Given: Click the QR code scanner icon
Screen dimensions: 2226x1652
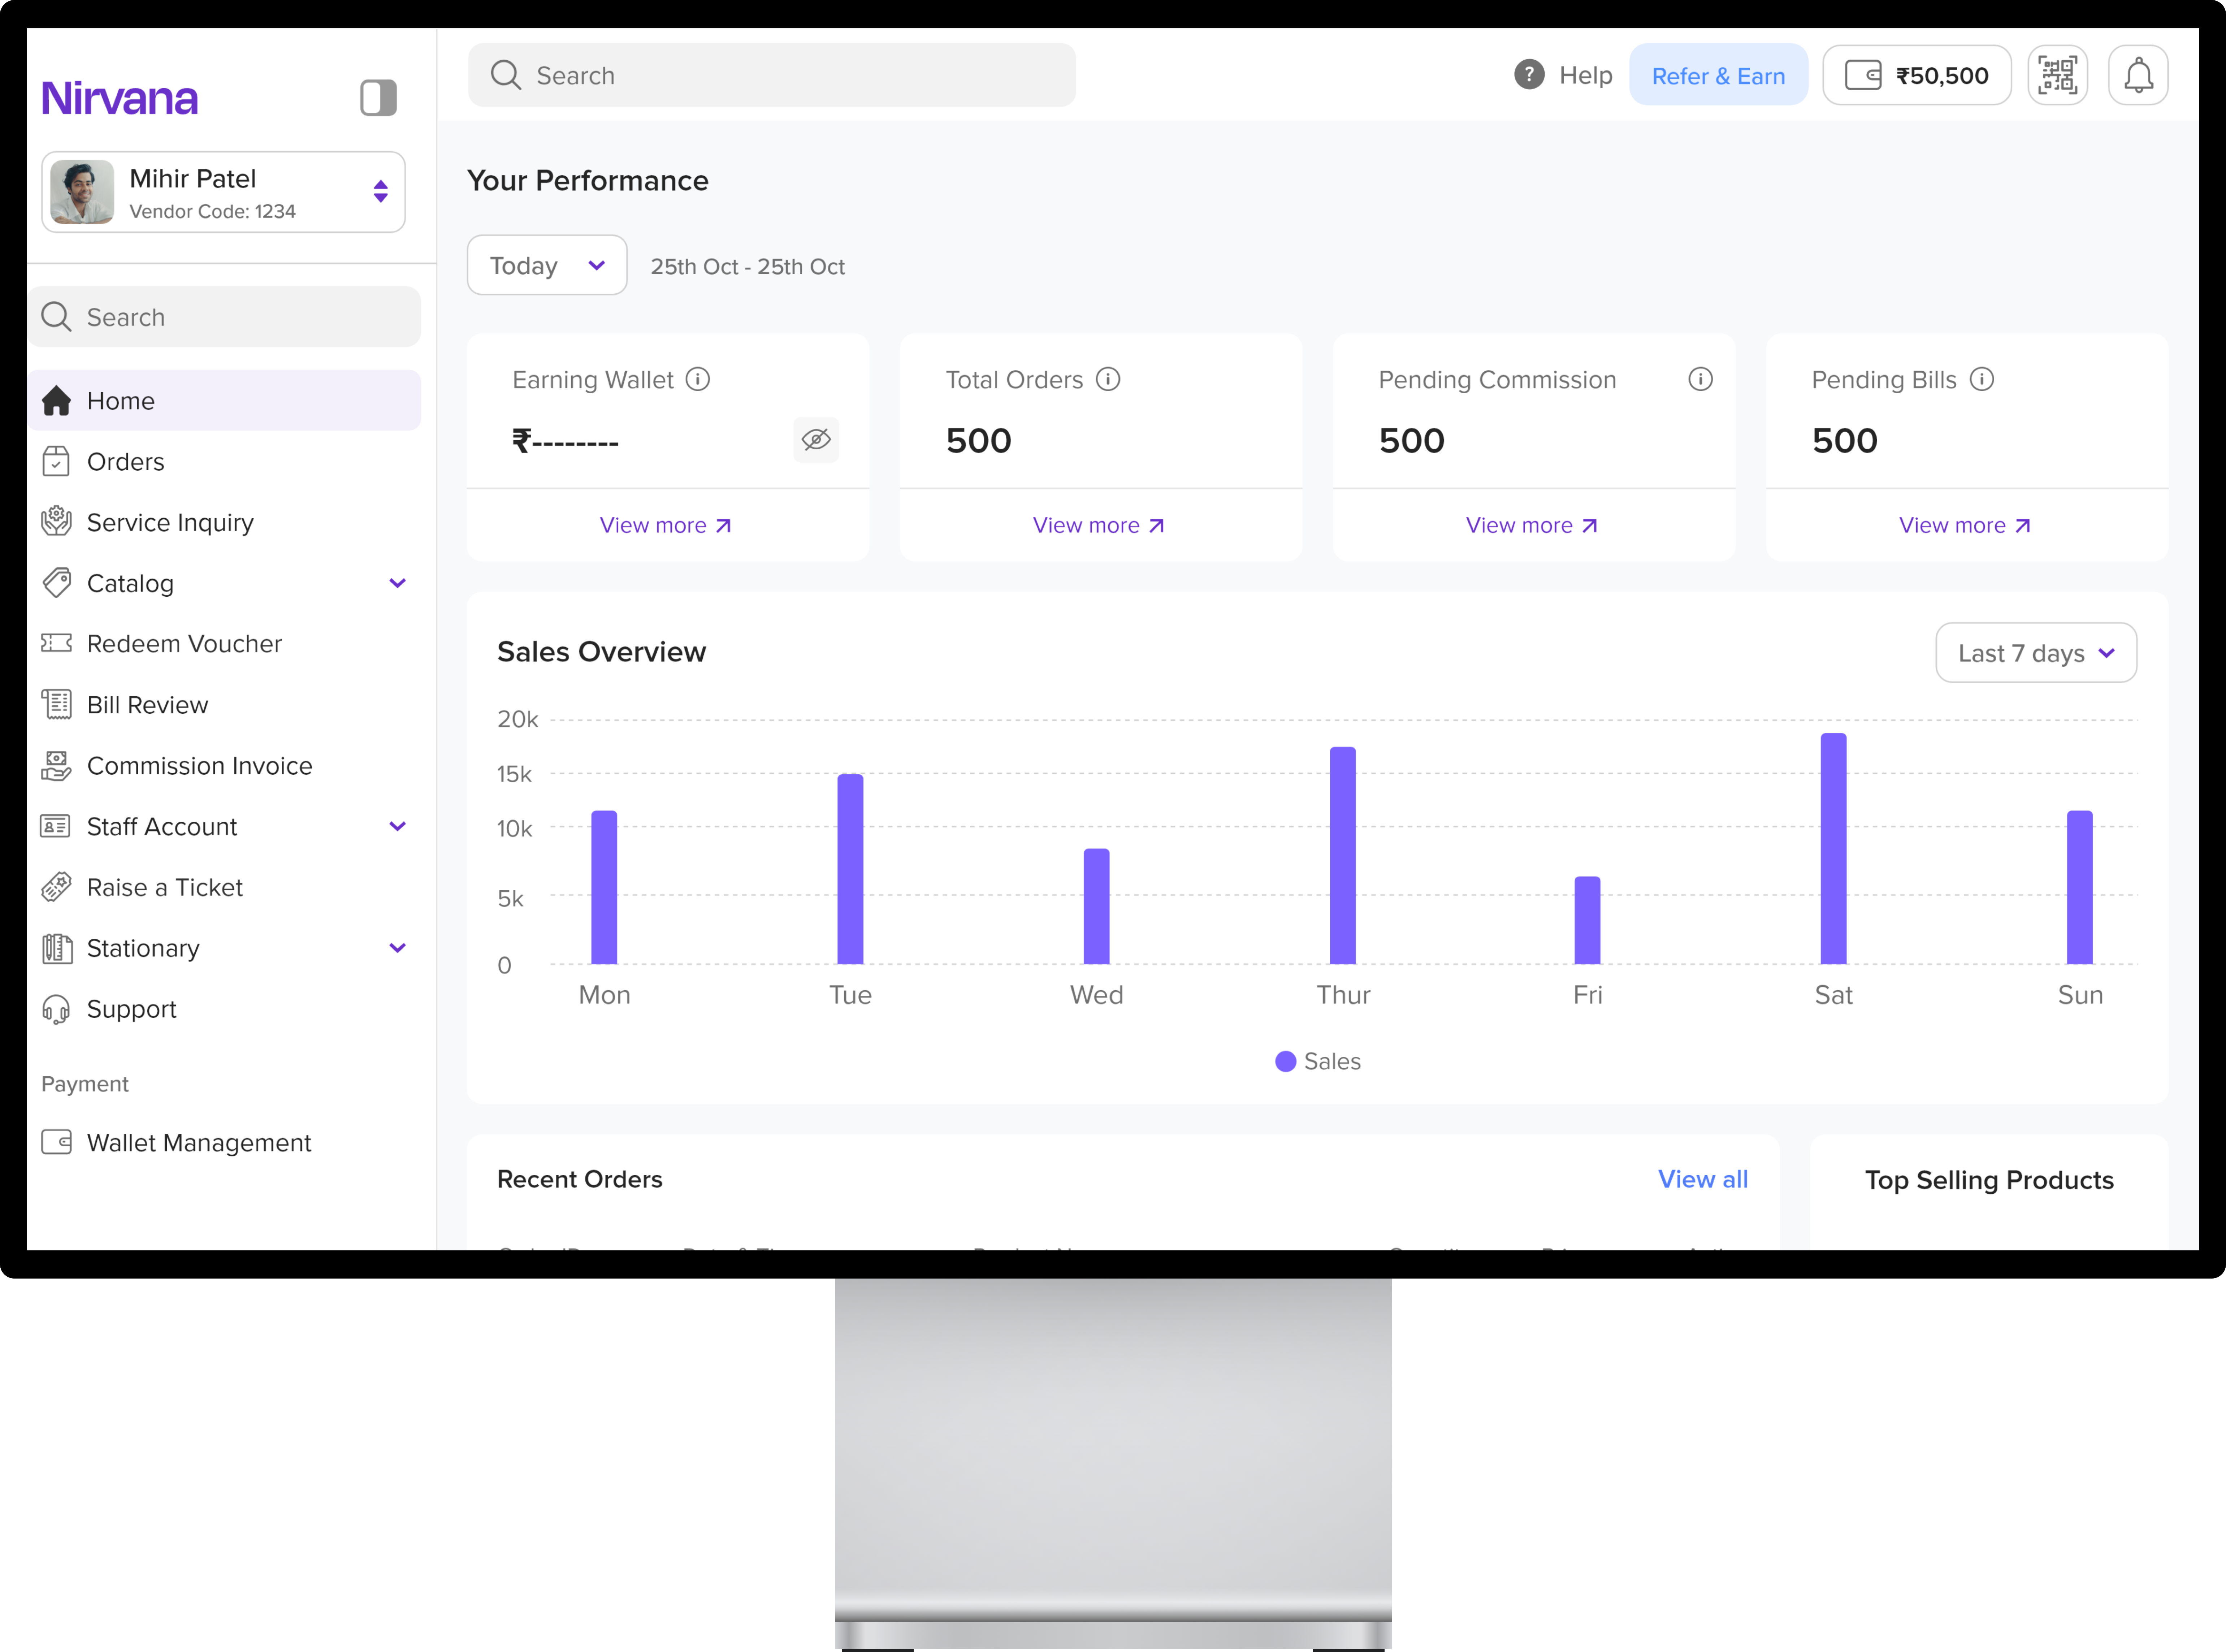Looking at the screenshot, I should click(2057, 75).
